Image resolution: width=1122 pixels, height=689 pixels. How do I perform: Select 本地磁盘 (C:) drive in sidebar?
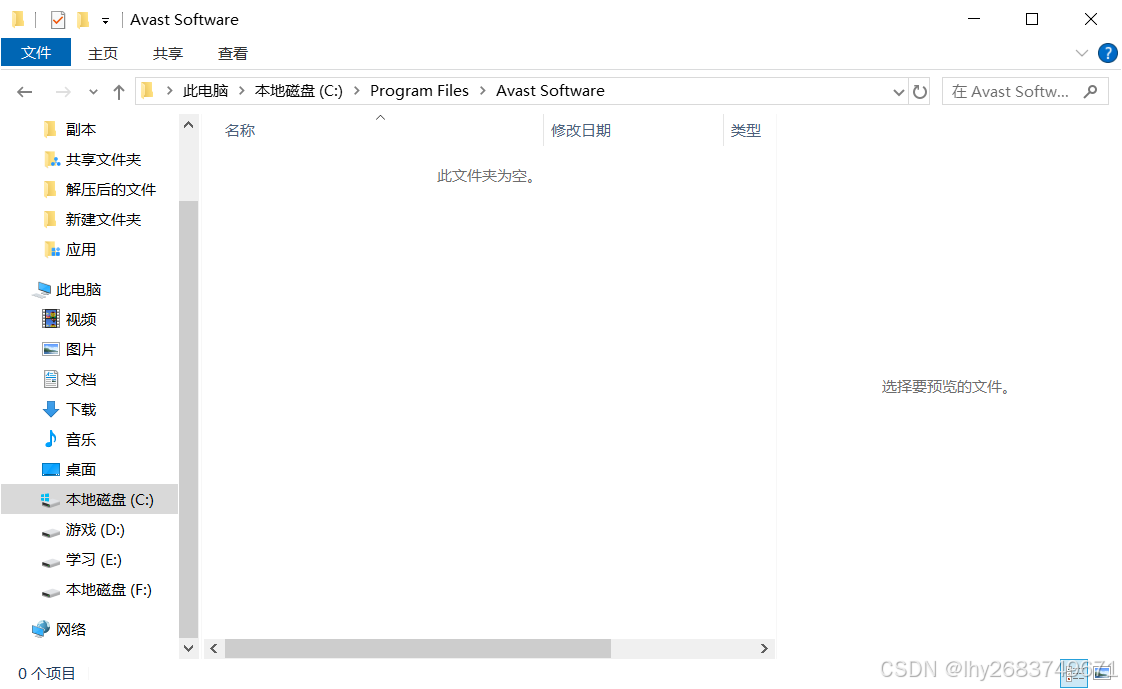click(x=89, y=499)
